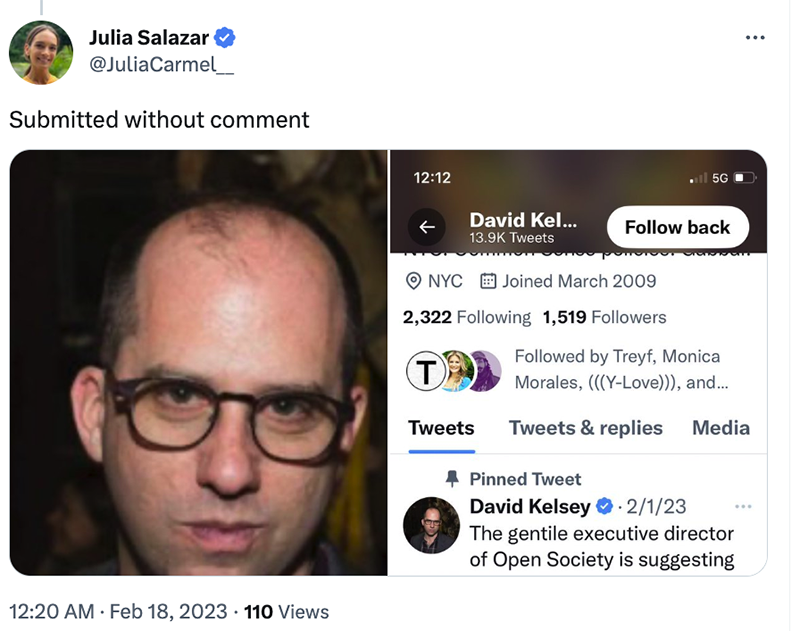Click David Kelsey's avatar in pinned tweet
Viewport: 800px width, 631px height.
click(431, 524)
